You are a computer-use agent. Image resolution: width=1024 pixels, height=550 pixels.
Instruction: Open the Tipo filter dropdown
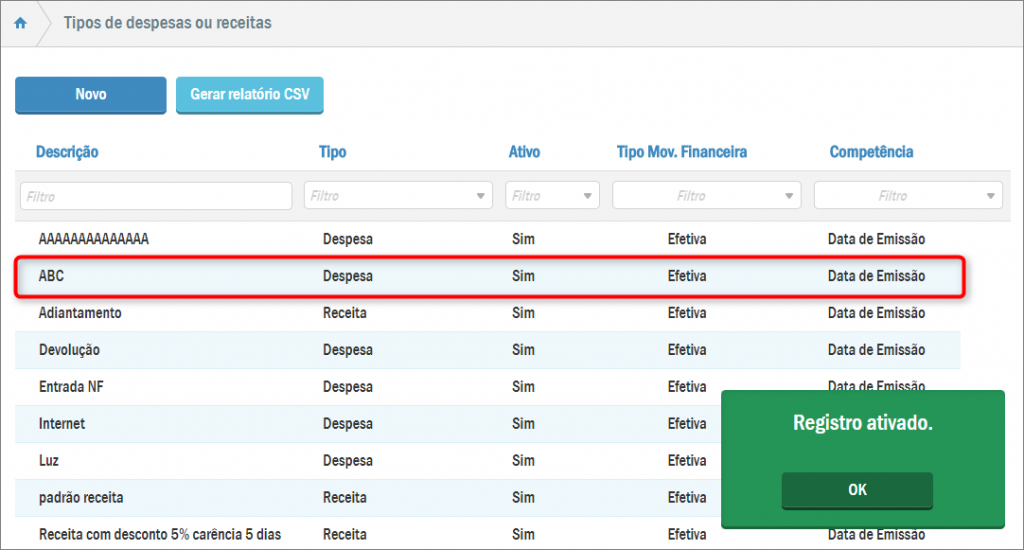click(398, 196)
